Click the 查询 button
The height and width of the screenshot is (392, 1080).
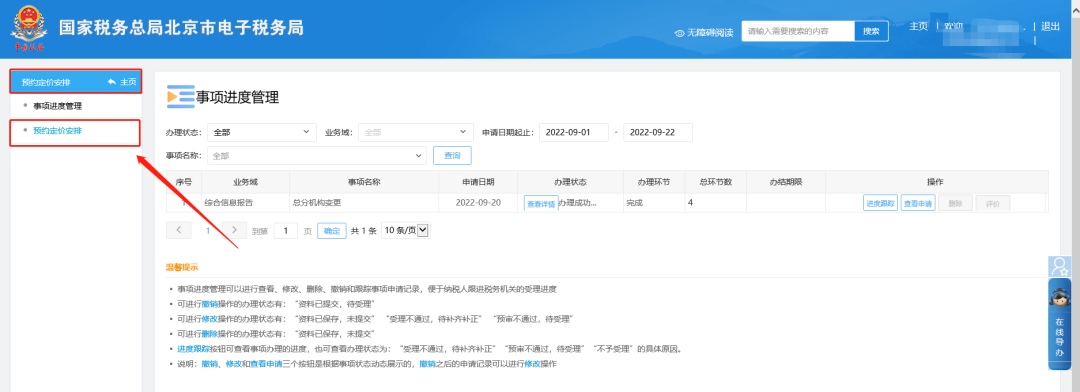coord(452,156)
